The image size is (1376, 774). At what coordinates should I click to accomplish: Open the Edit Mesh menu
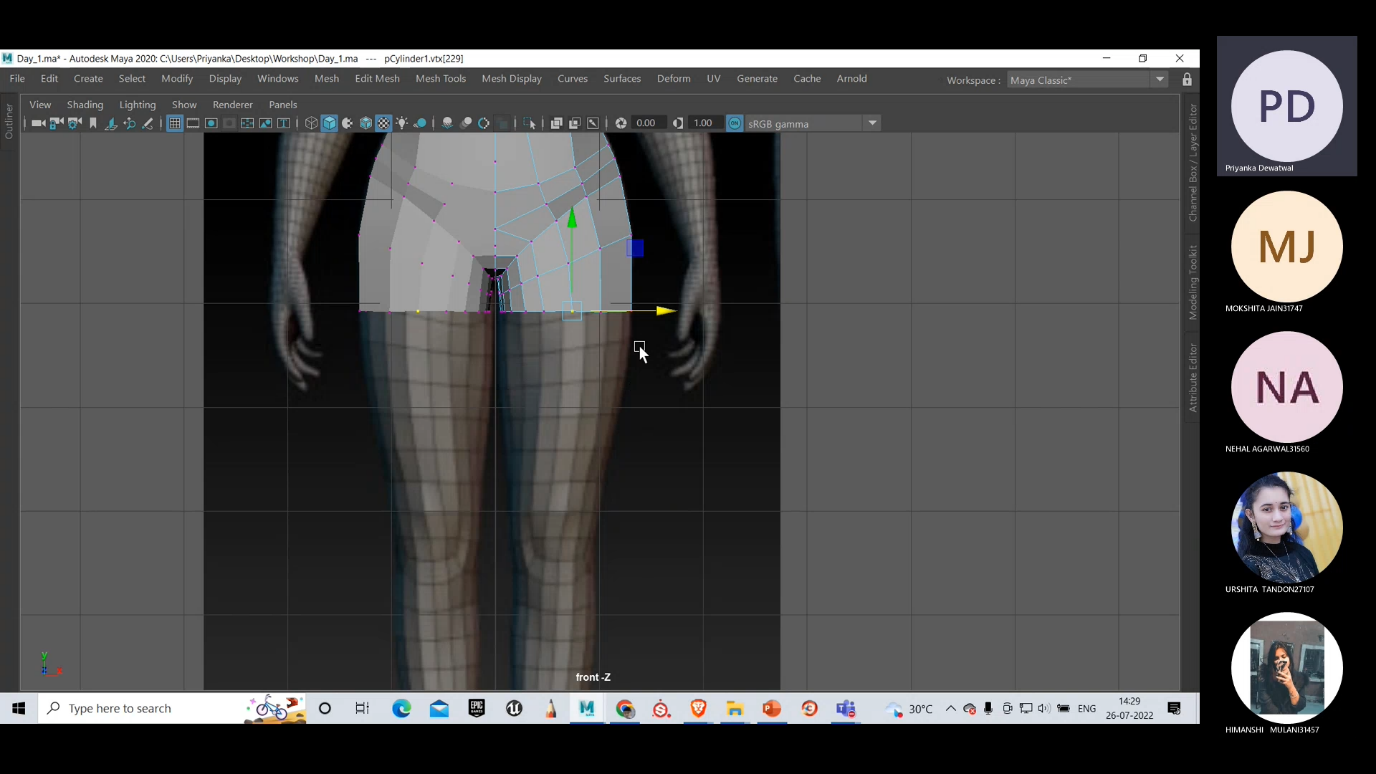377,79
